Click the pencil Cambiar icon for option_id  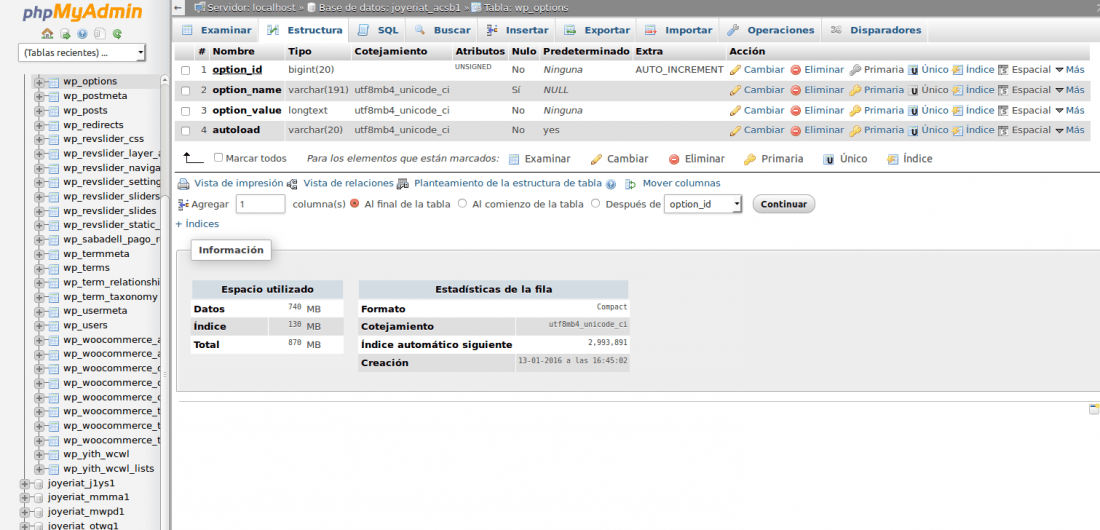point(735,70)
